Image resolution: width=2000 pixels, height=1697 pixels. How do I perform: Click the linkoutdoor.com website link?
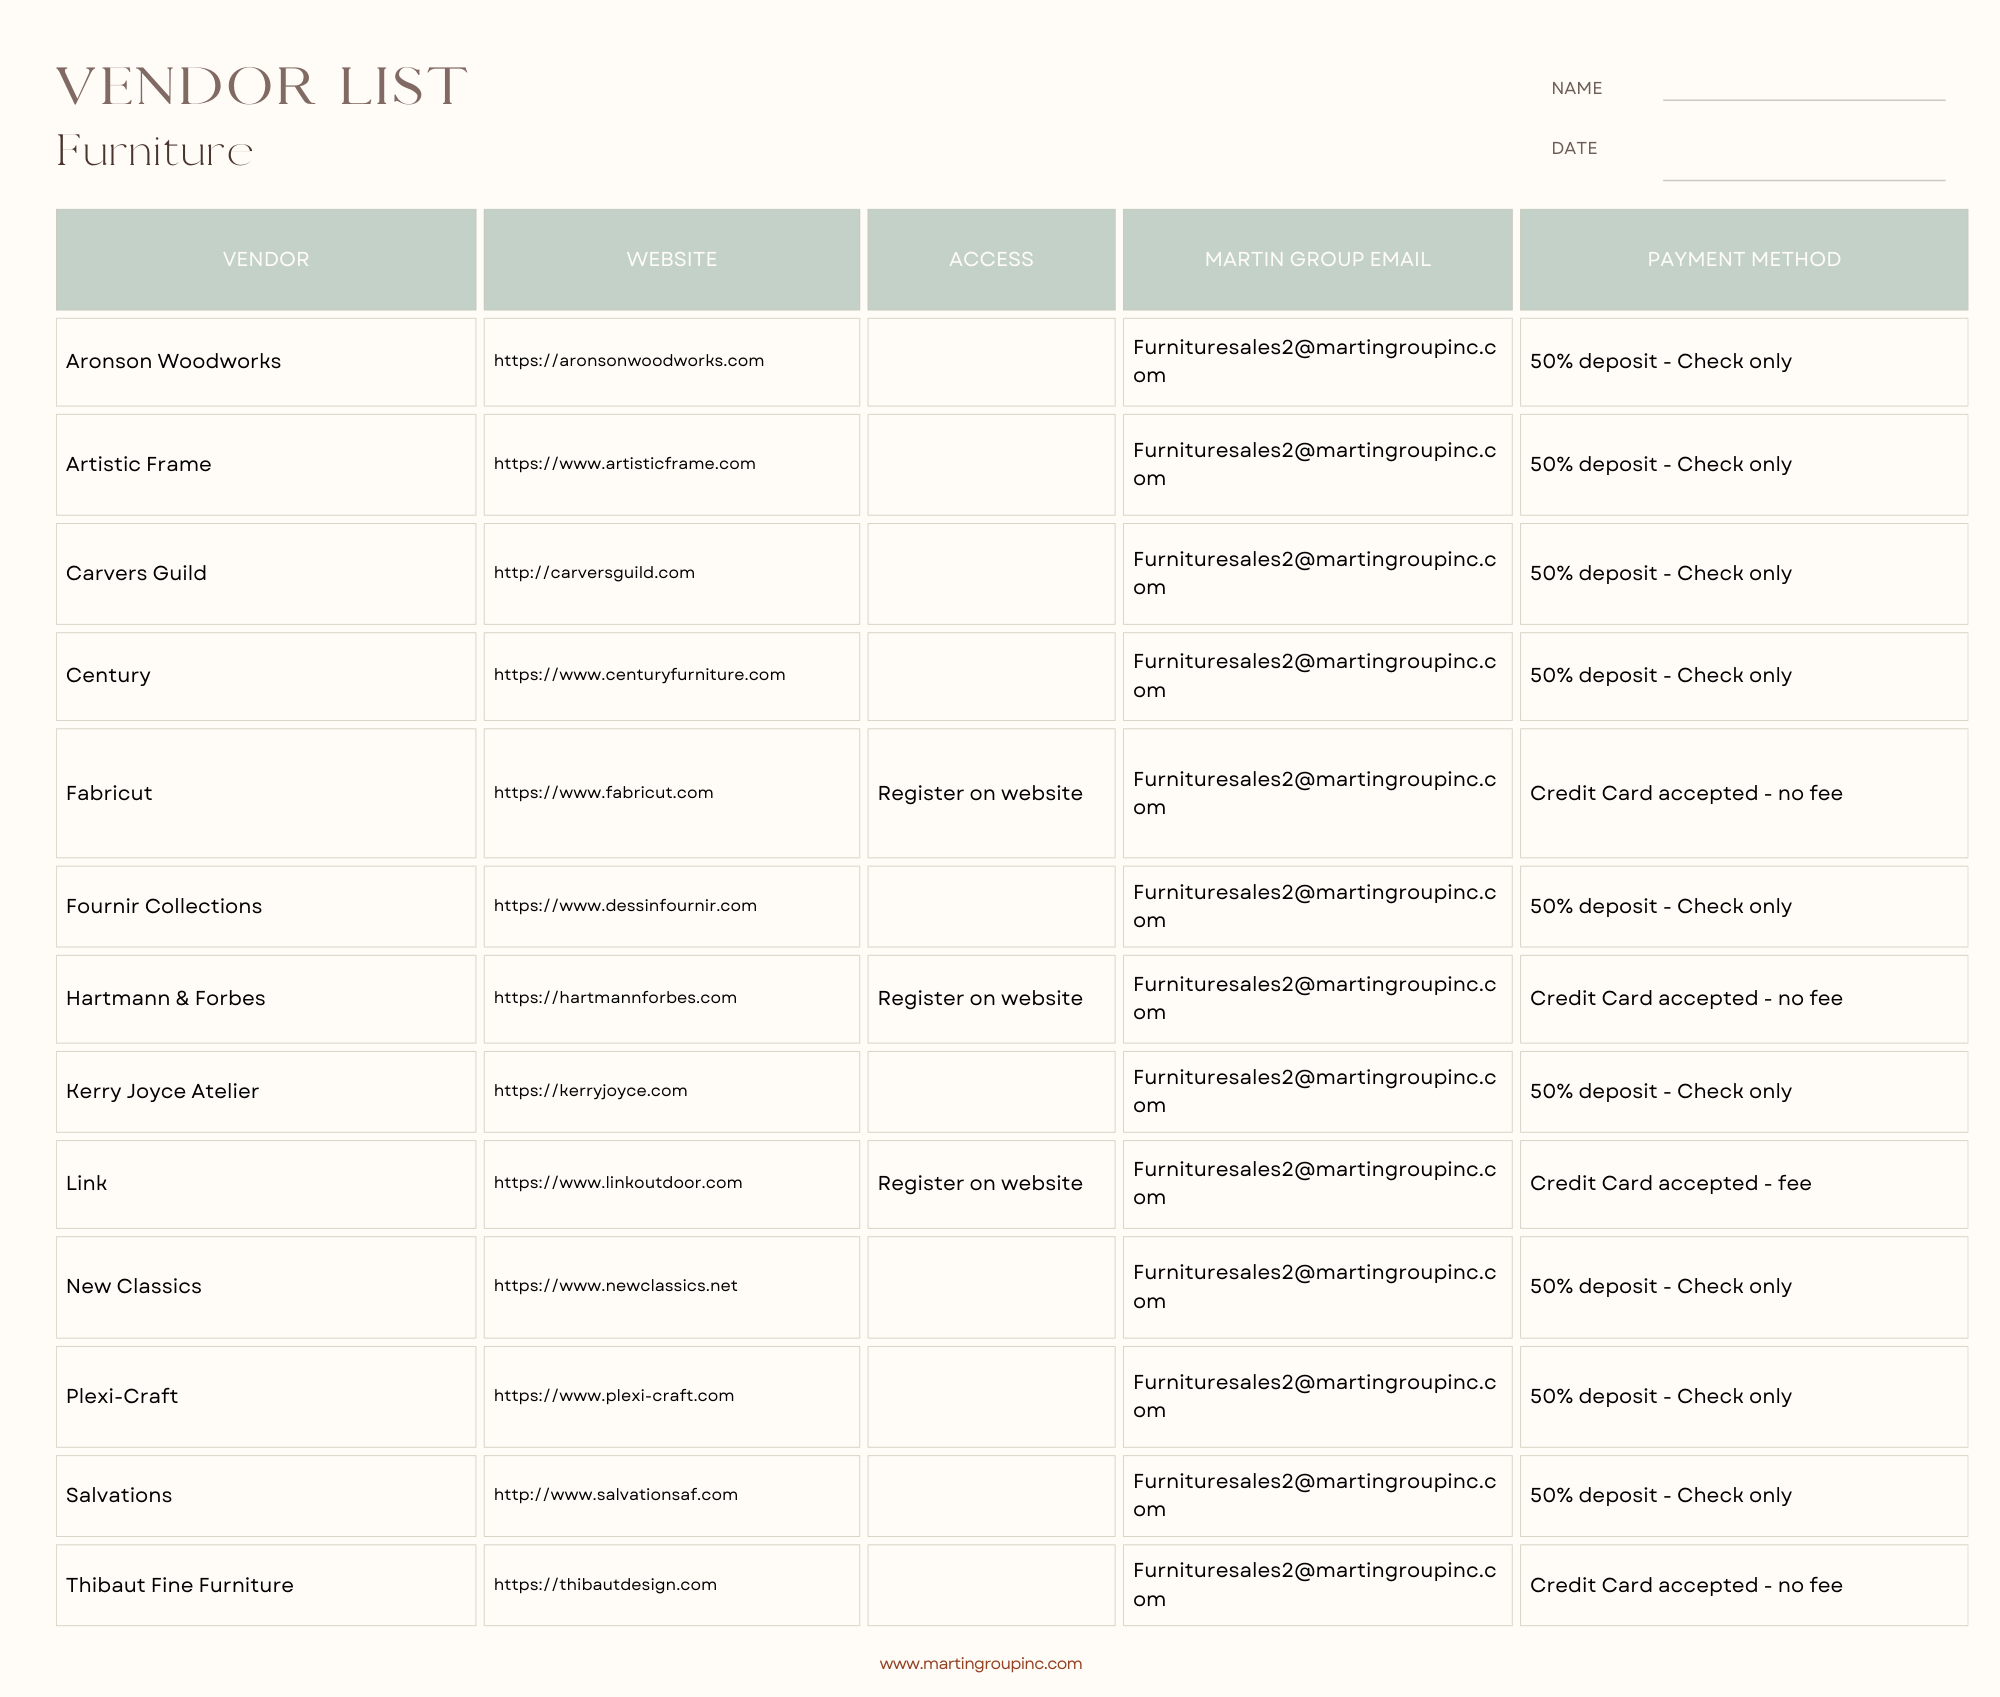tap(618, 1183)
